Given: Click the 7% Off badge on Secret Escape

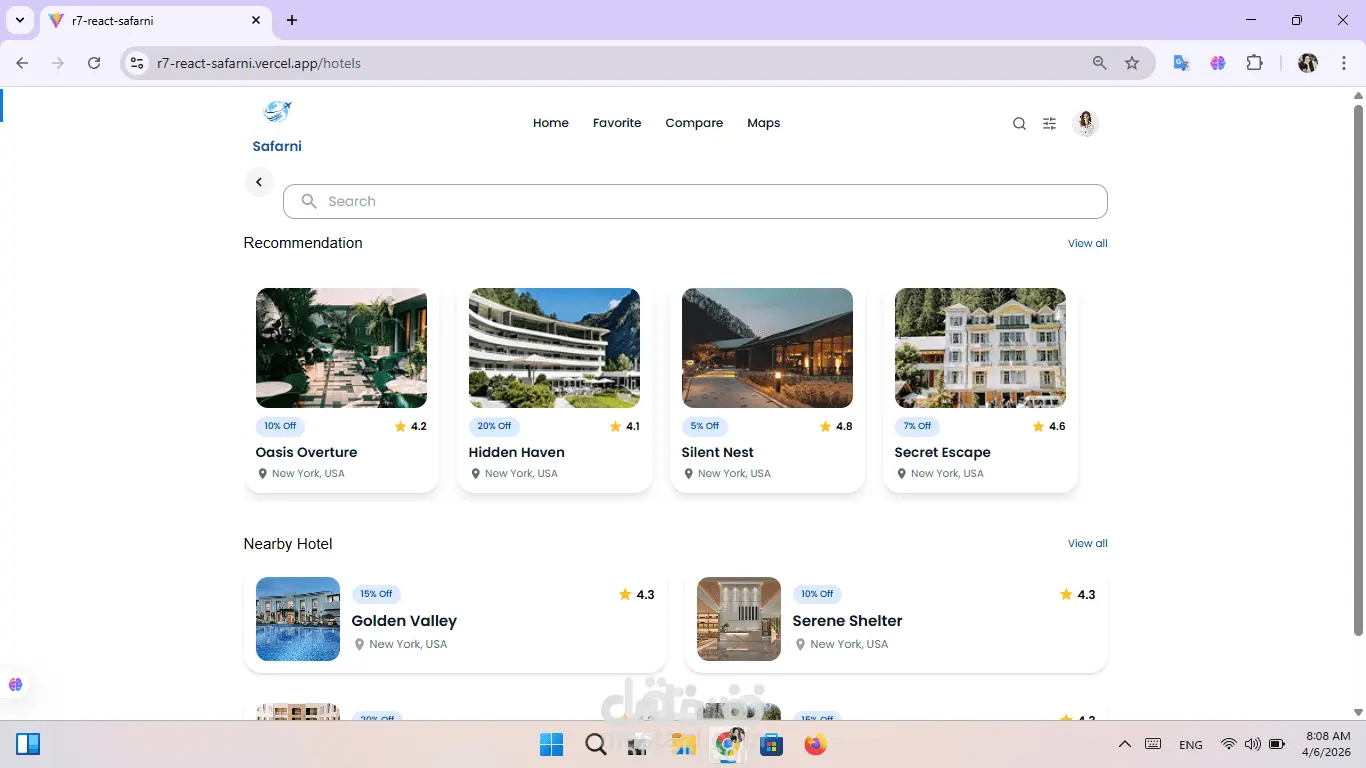Looking at the screenshot, I should (917, 426).
